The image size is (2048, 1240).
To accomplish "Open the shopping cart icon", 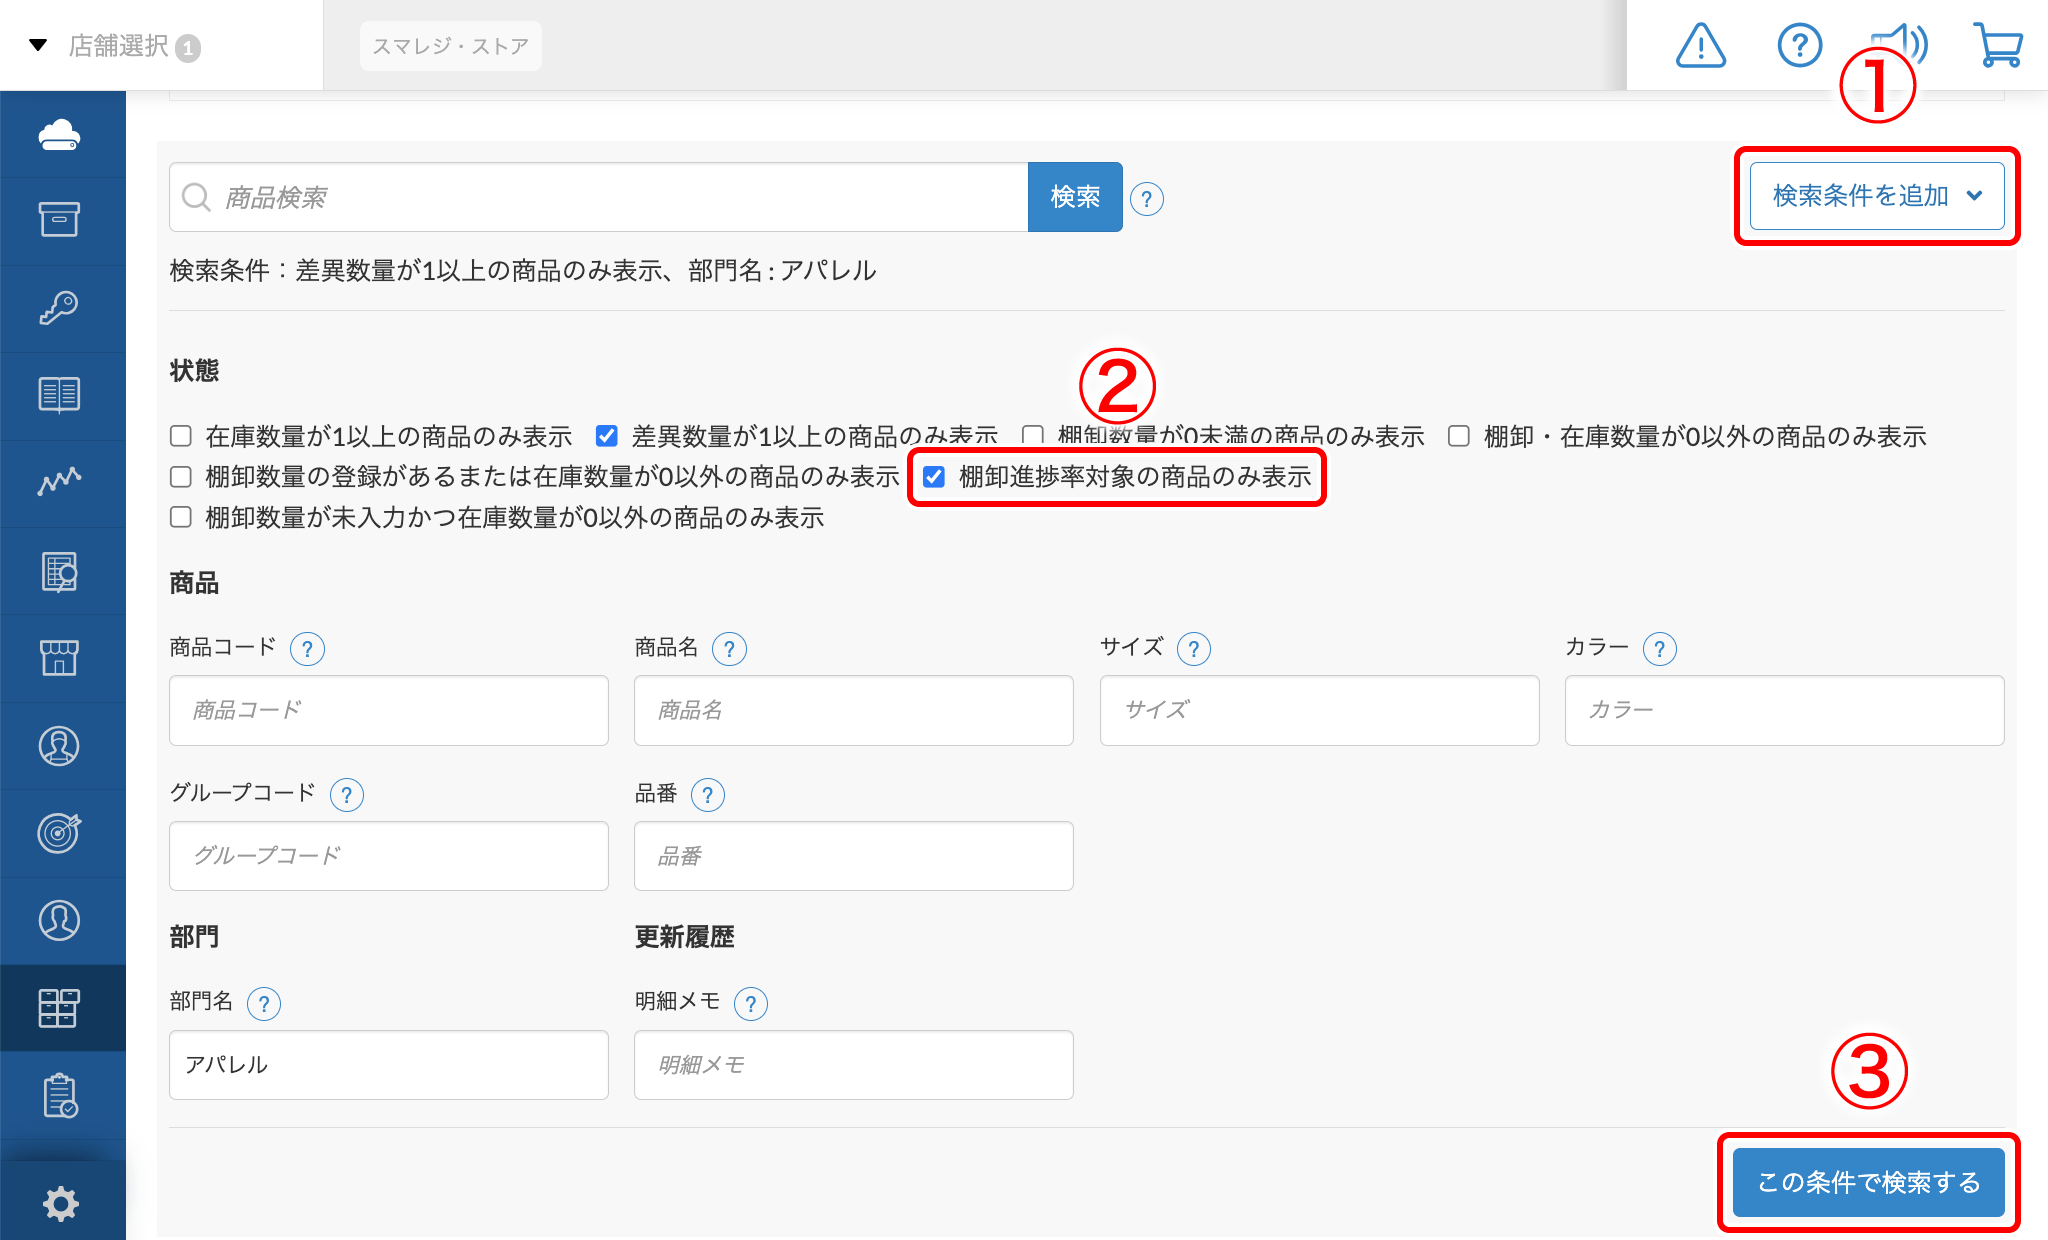I will click(x=1998, y=46).
